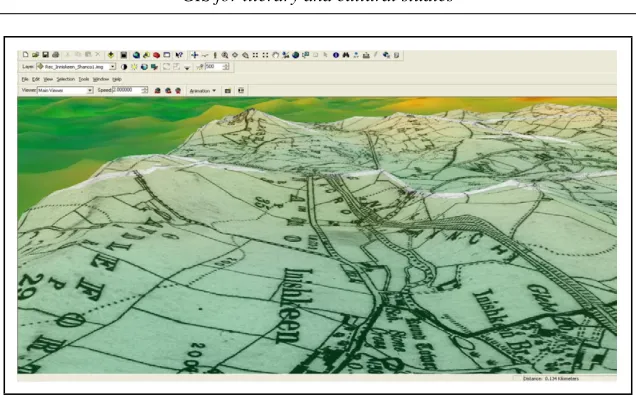Select the diamond Center on Target tool
This screenshot has height=398, width=638.
pos(235,55)
